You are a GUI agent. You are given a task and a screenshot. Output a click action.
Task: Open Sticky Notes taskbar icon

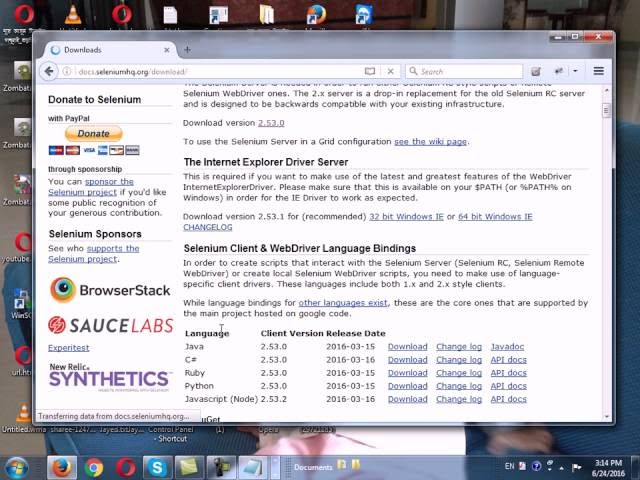189,468
